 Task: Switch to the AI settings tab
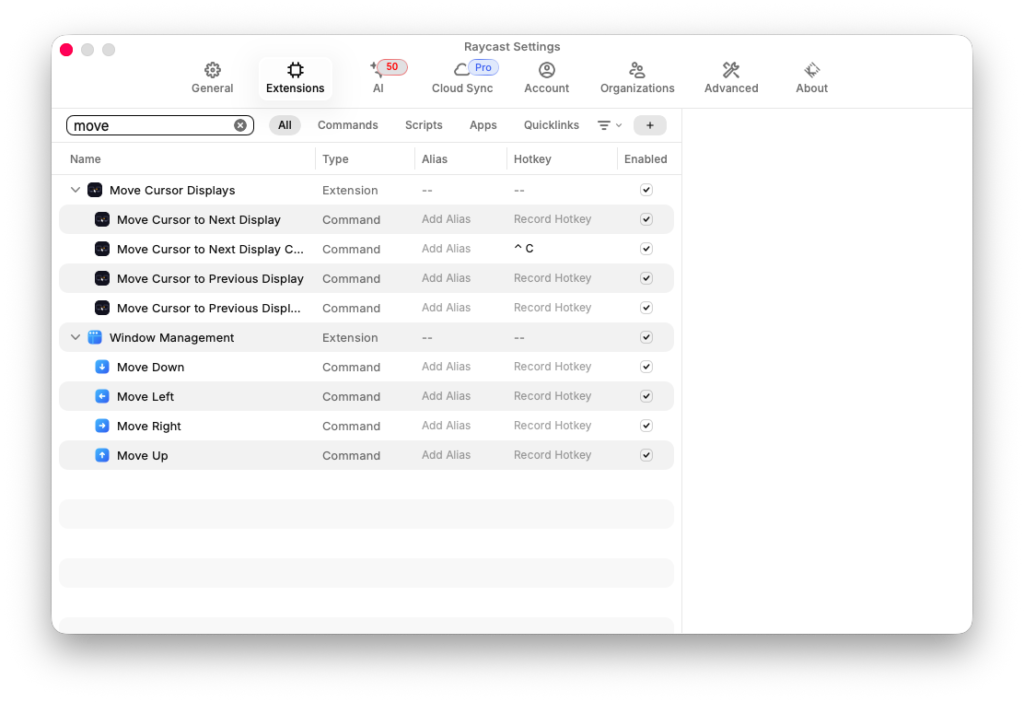coord(379,78)
